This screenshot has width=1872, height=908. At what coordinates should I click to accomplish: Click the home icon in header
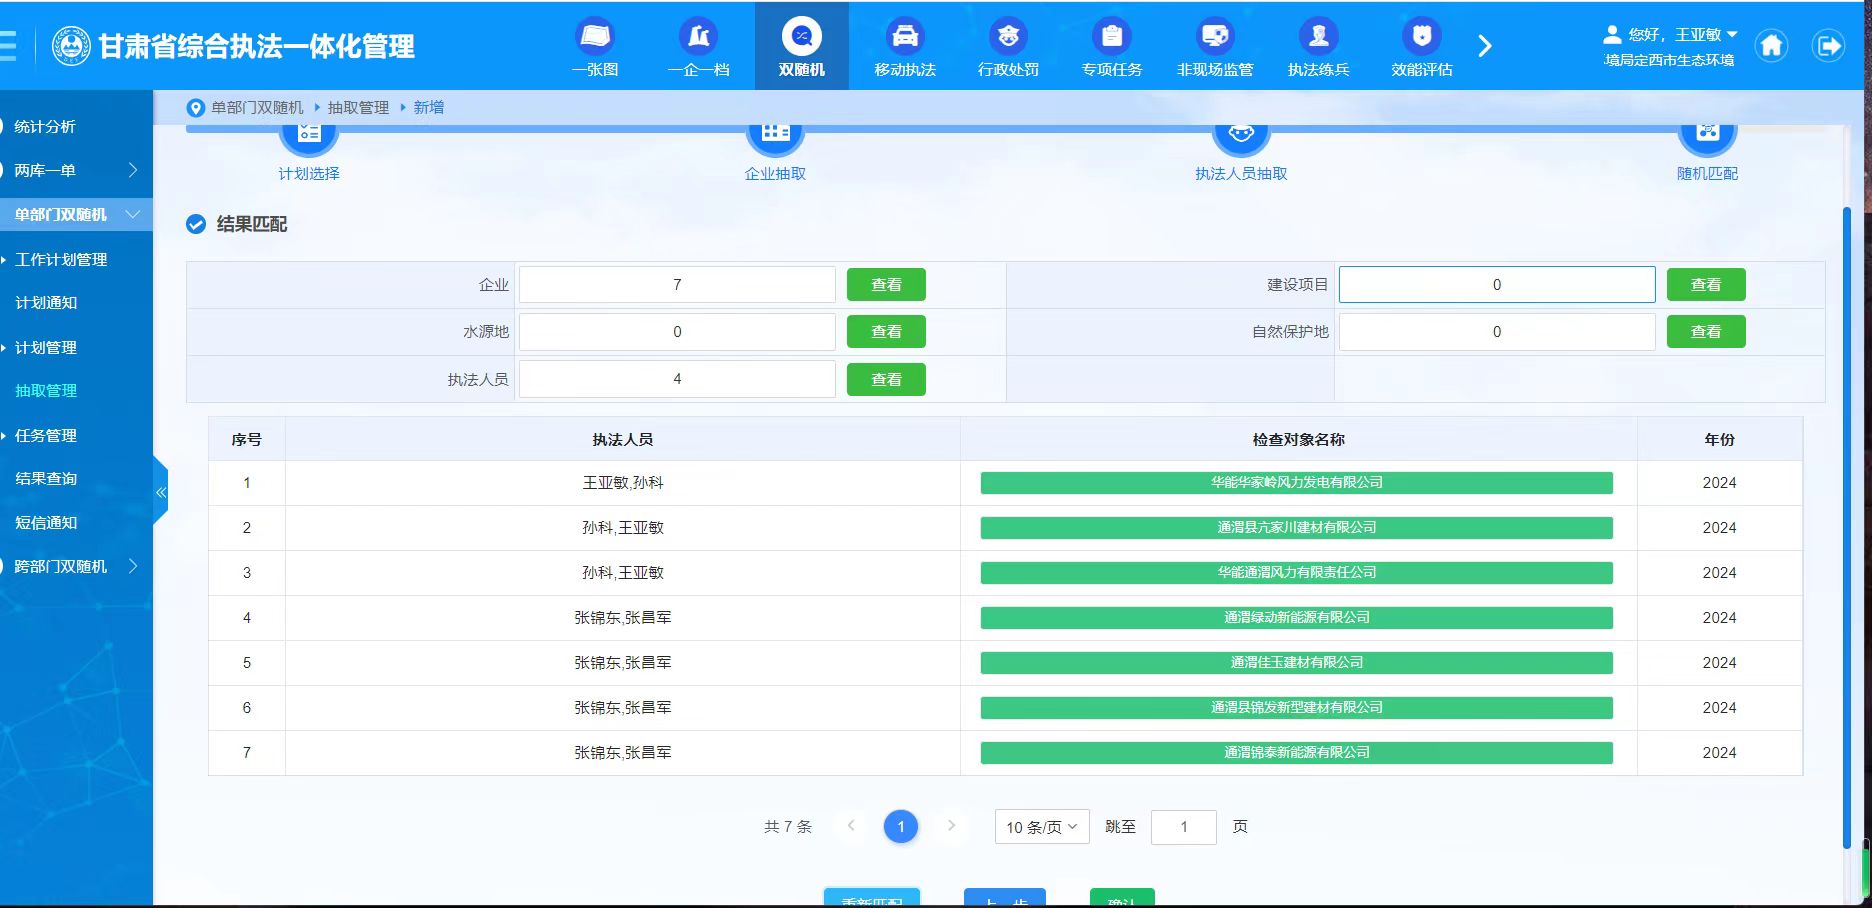[x=1771, y=46]
